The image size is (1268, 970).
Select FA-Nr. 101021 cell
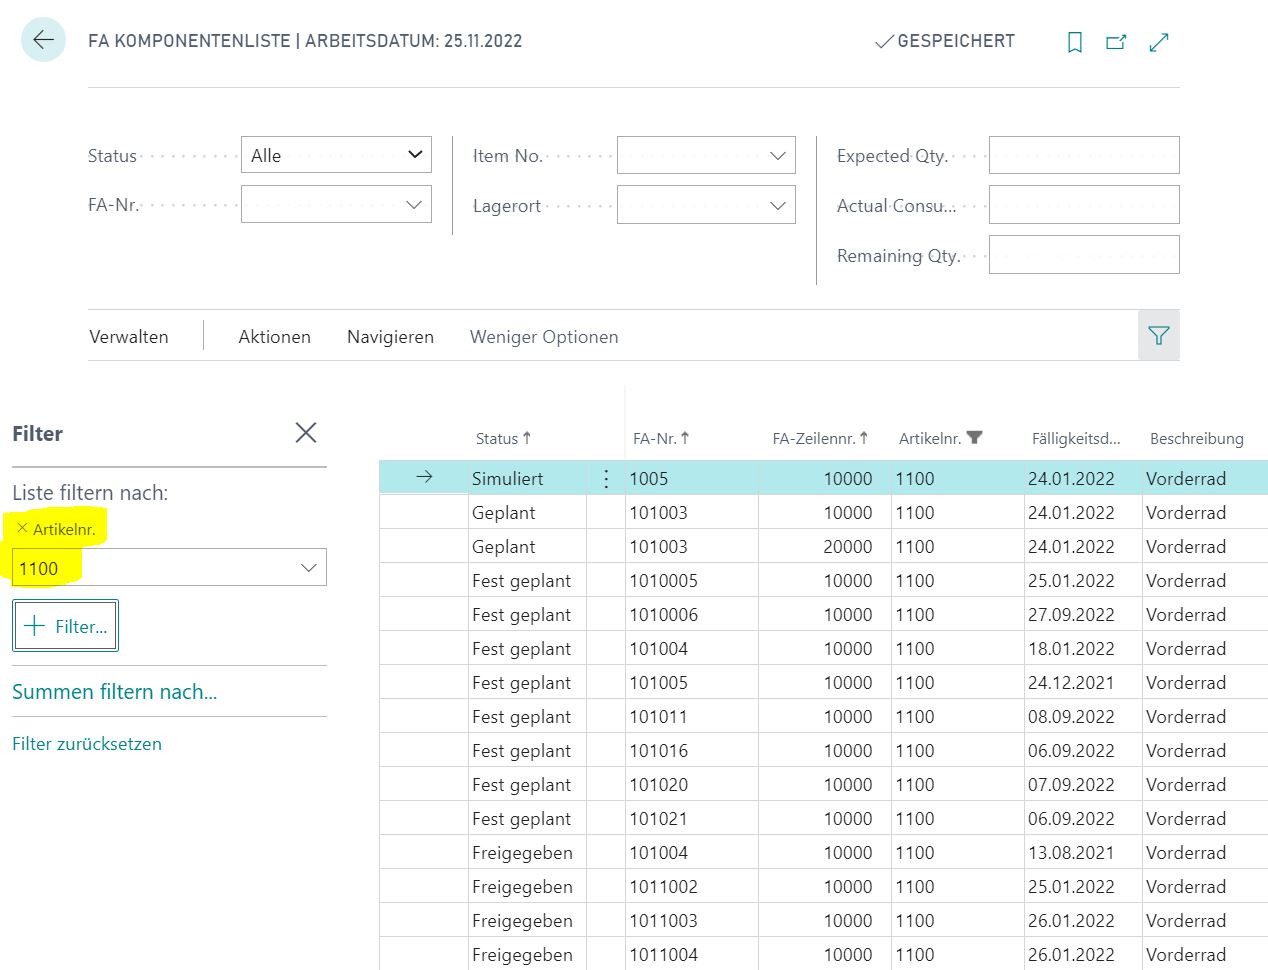tap(691, 818)
